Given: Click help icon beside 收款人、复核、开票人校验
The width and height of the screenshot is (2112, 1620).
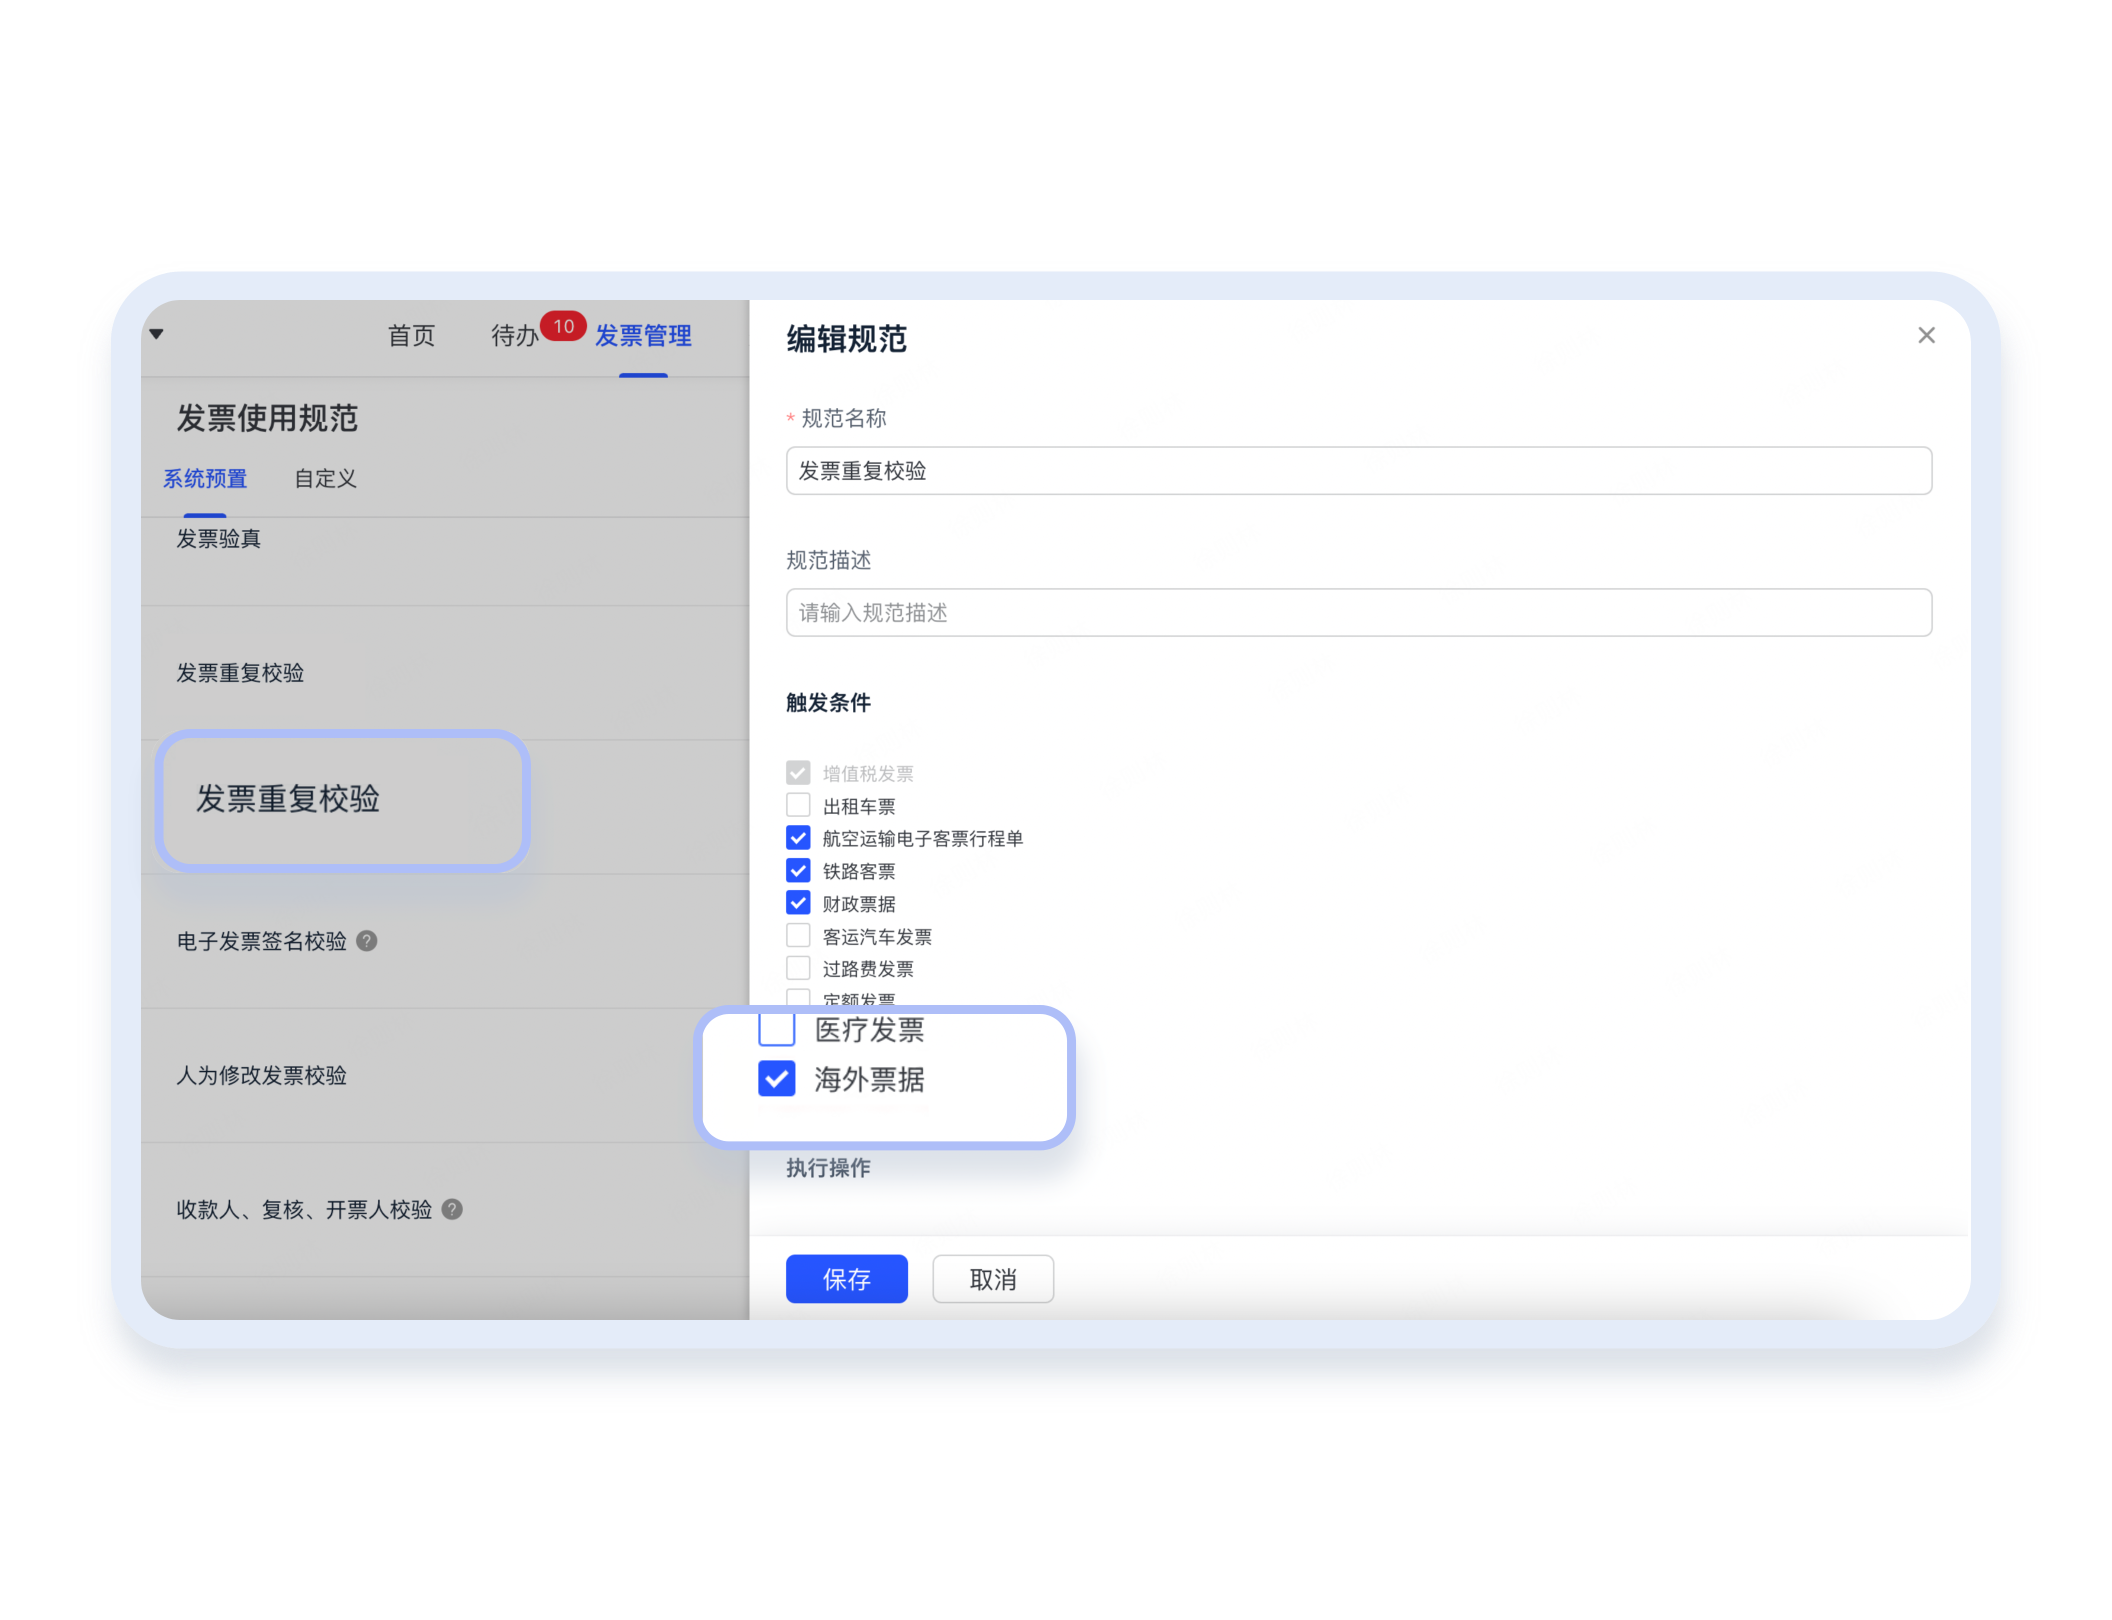Looking at the screenshot, I should click(x=452, y=1209).
